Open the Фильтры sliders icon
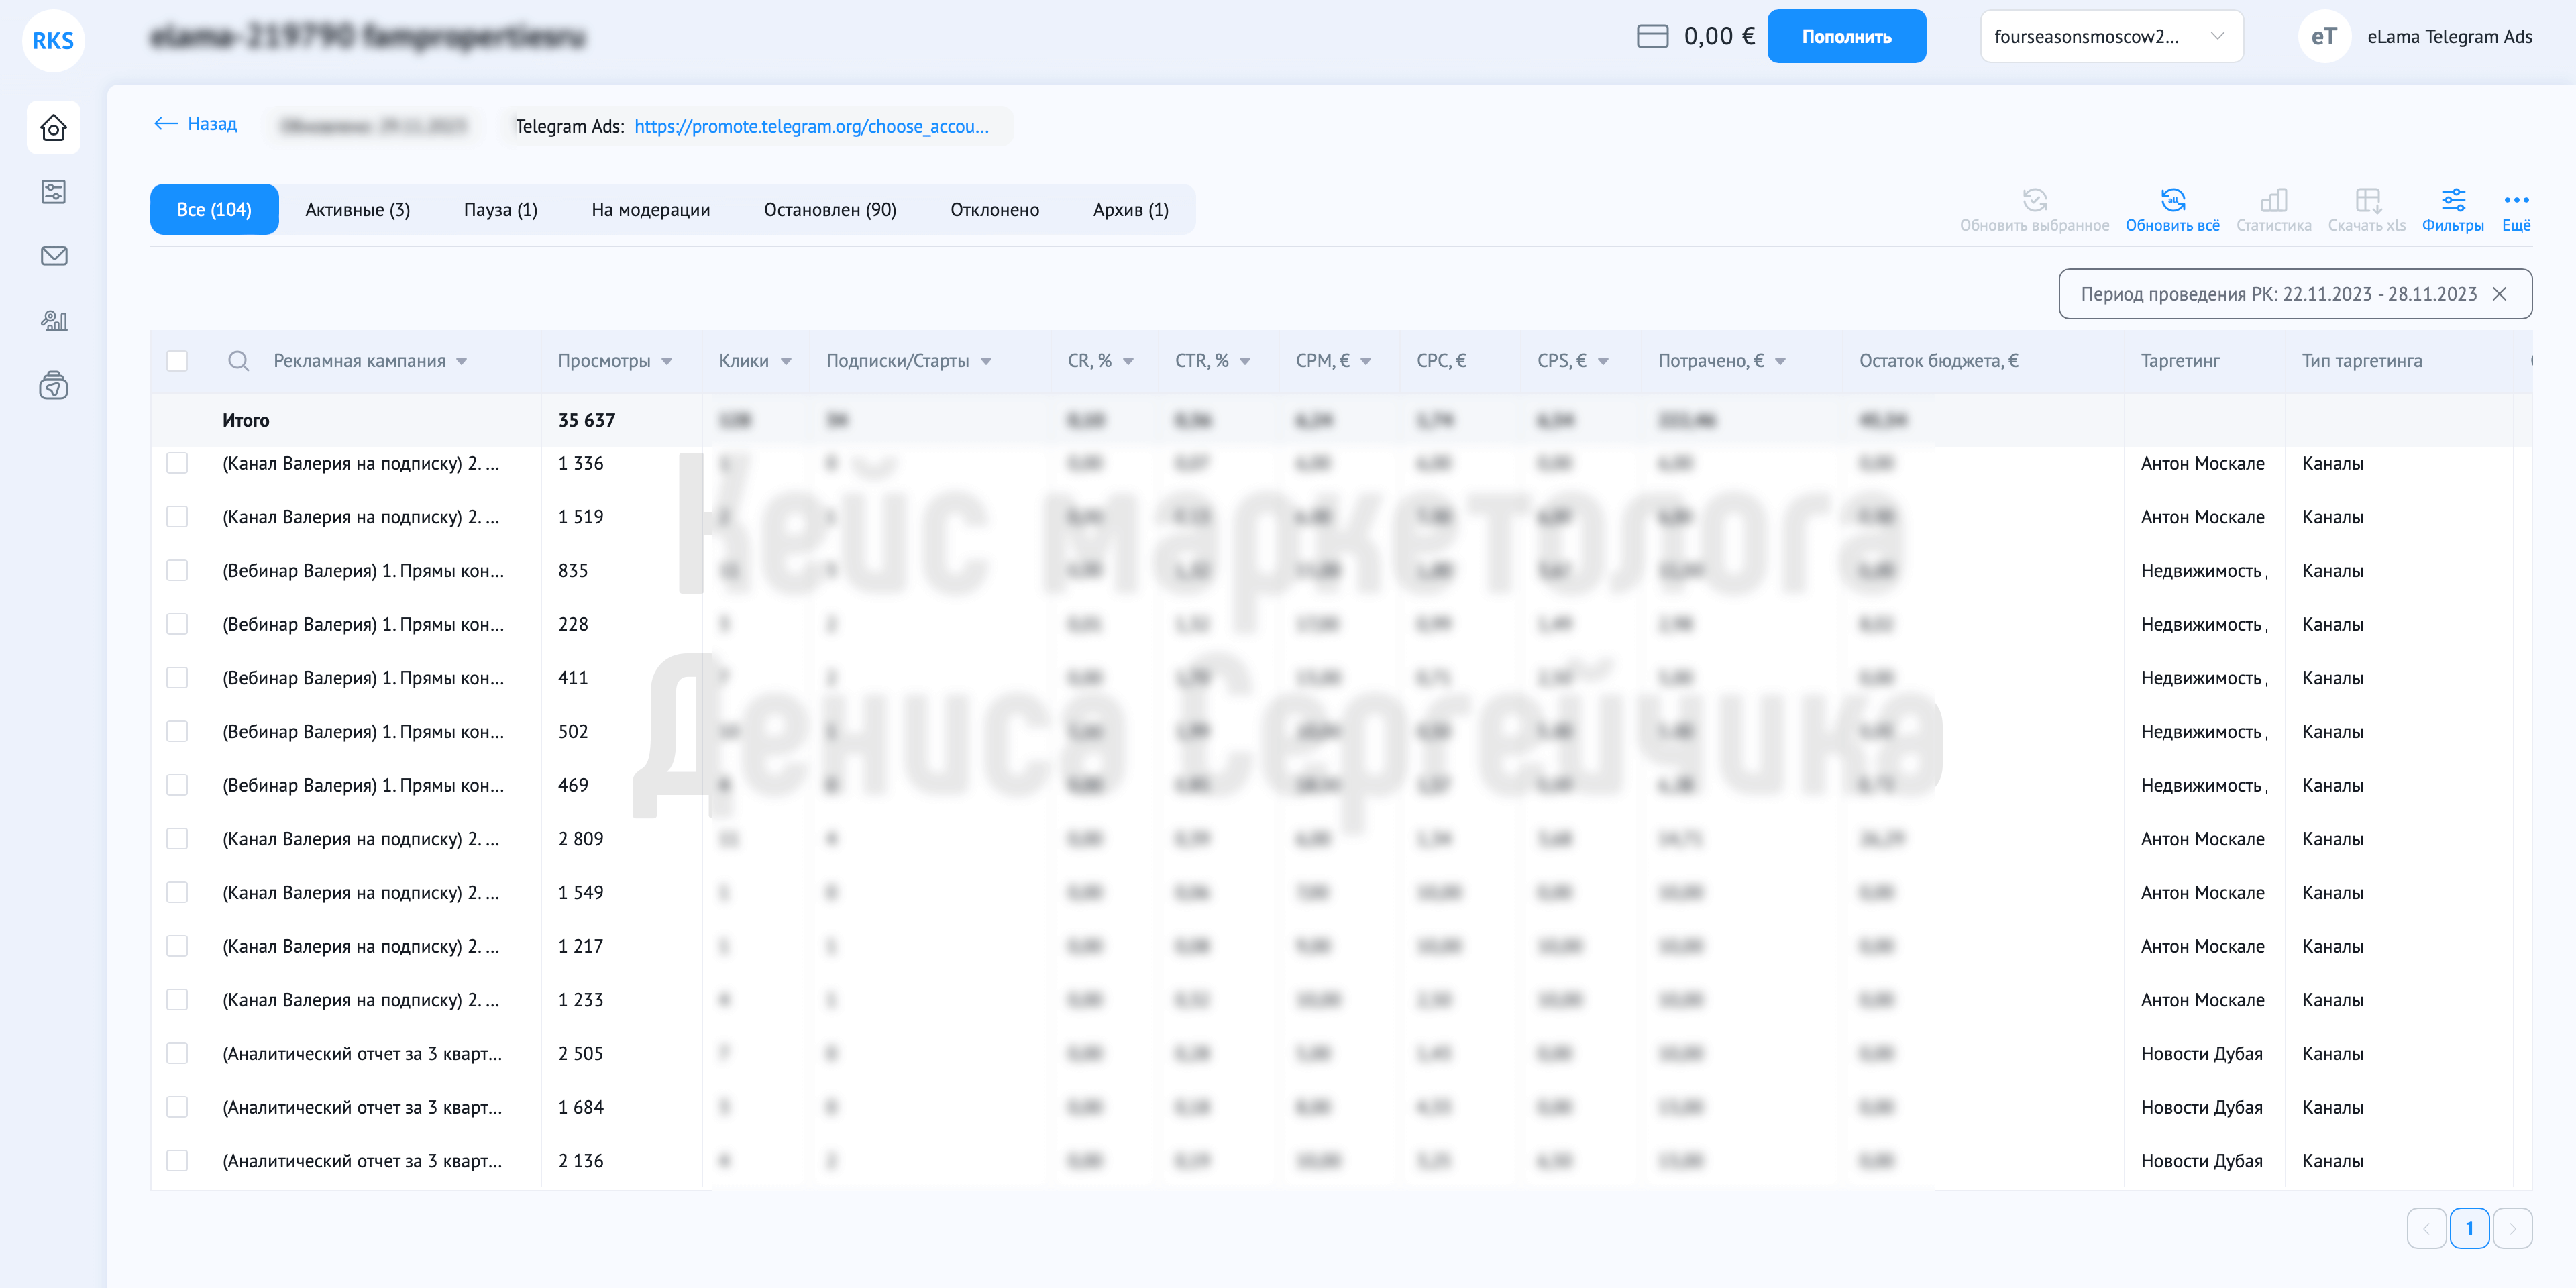The height and width of the screenshot is (1288, 2576). pos(2453,200)
